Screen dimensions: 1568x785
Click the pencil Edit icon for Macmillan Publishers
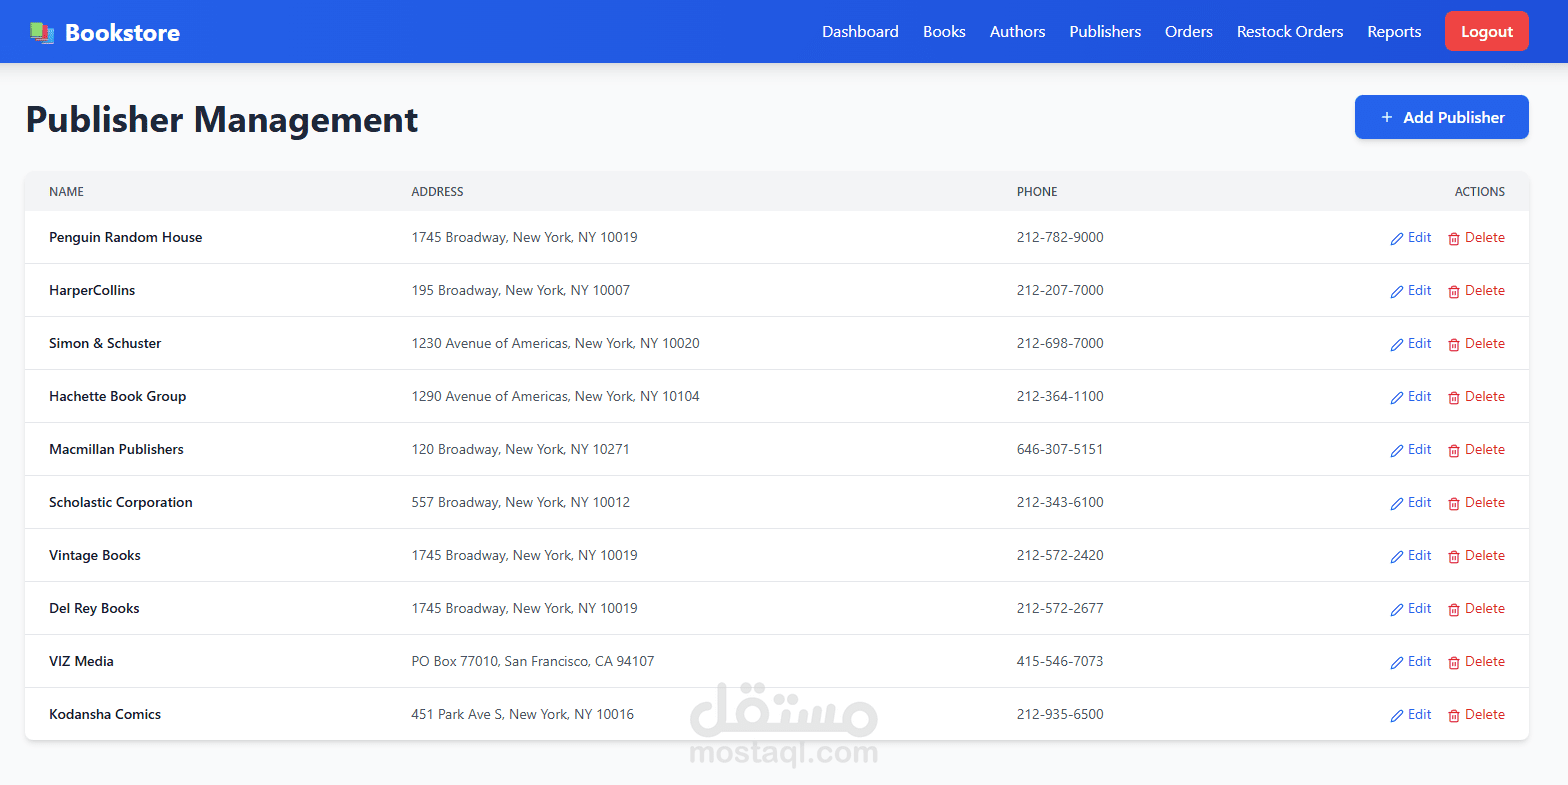click(1397, 451)
